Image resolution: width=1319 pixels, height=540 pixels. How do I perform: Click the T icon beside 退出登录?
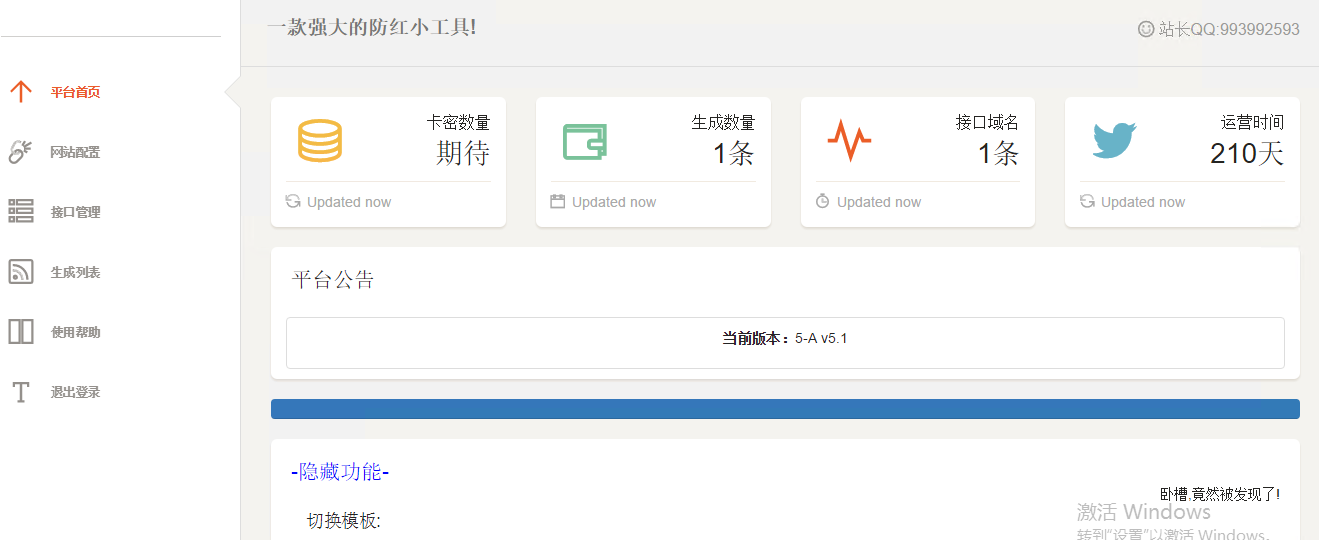(x=21, y=392)
